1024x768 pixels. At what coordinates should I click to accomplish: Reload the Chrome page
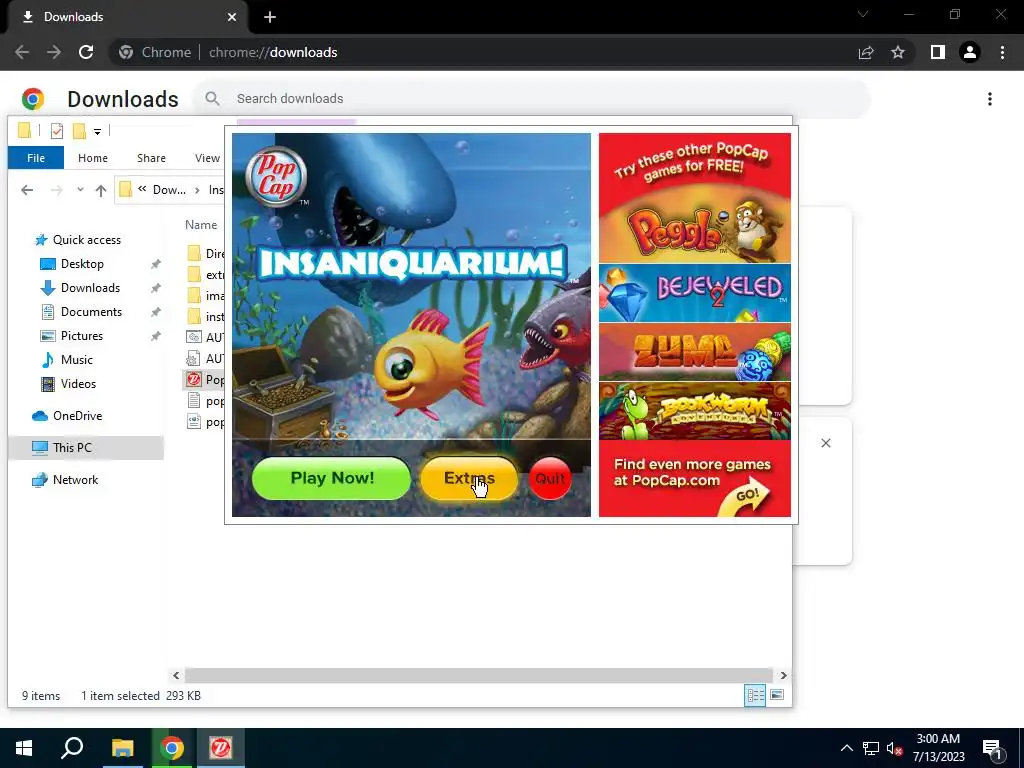(x=86, y=52)
